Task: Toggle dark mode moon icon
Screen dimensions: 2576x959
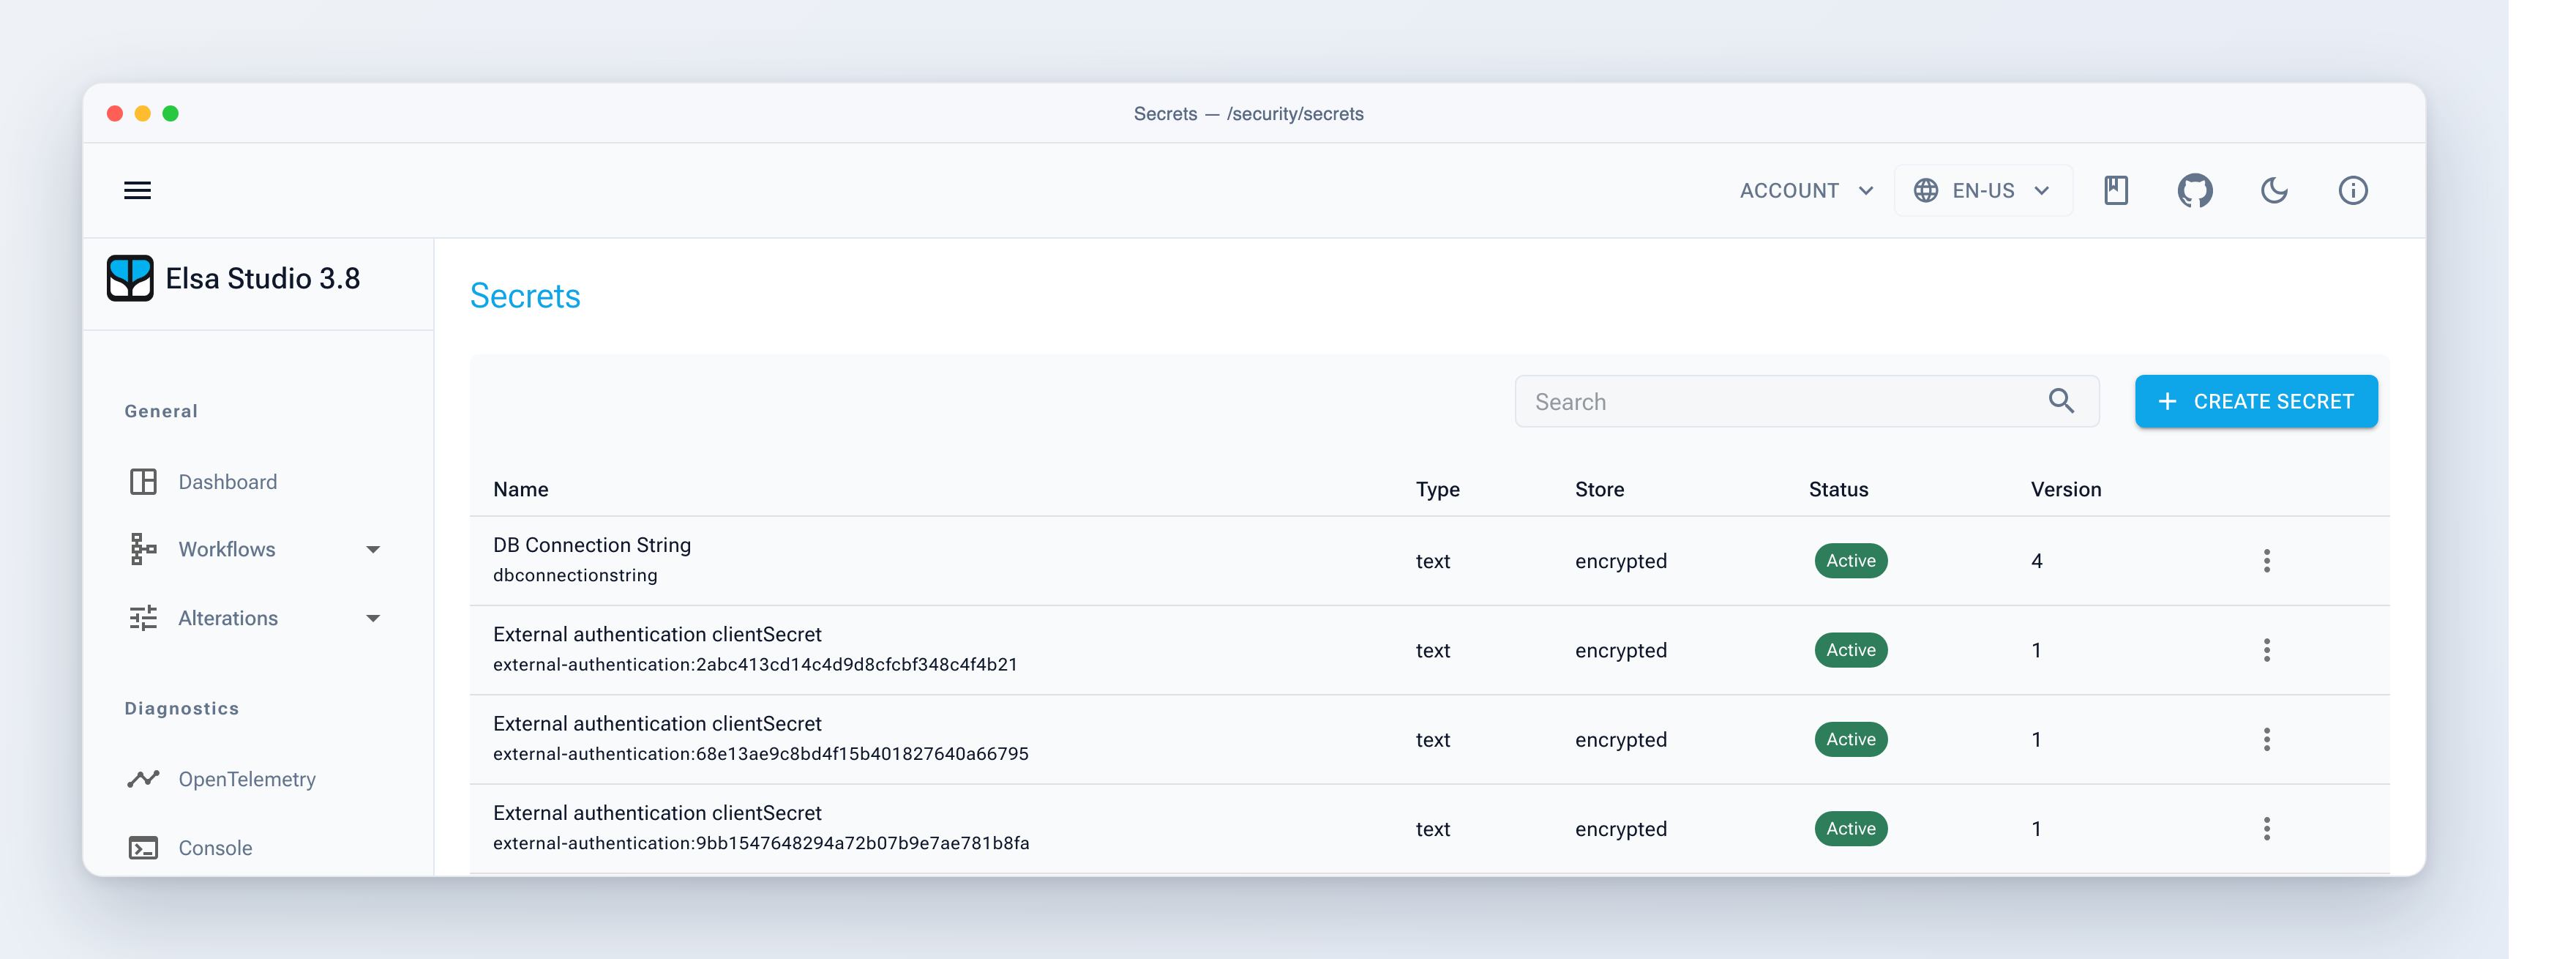Action: (x=2274, y=190)
